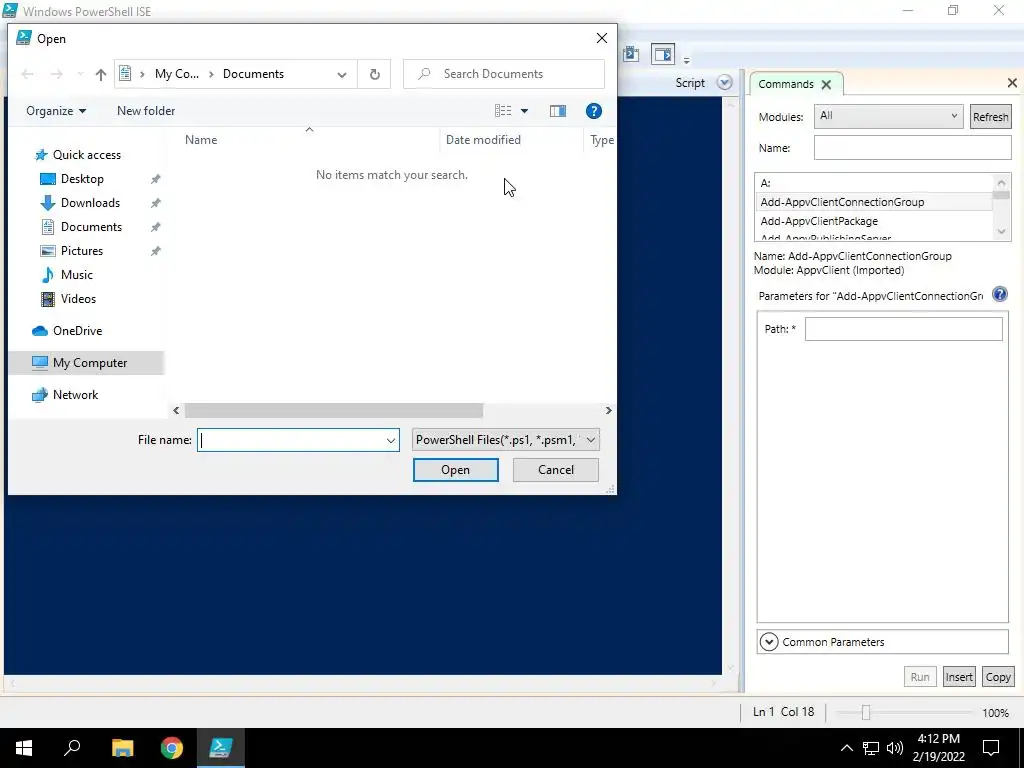Expand the address bar history dropdown

(x=342, y=74)
